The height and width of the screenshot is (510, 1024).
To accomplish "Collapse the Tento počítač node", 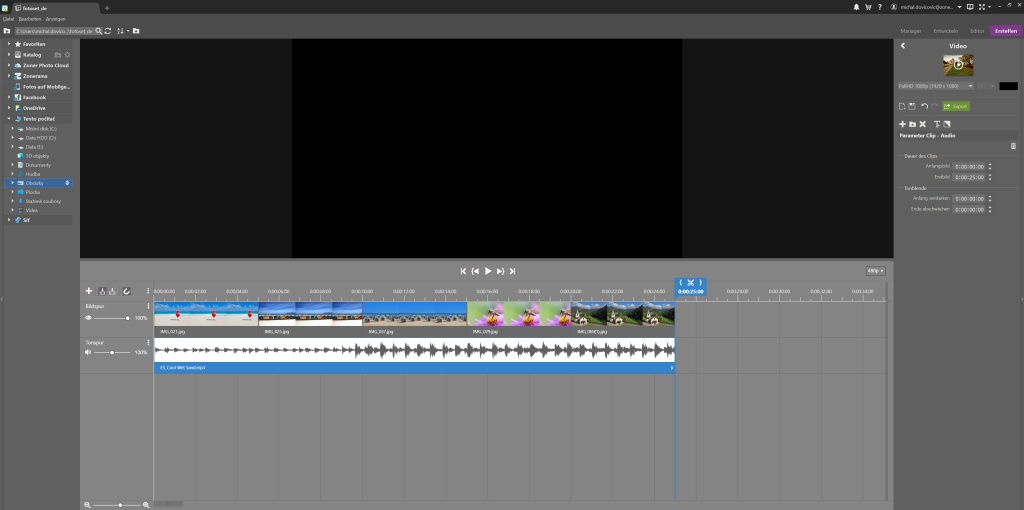I will tap(9, 119).
